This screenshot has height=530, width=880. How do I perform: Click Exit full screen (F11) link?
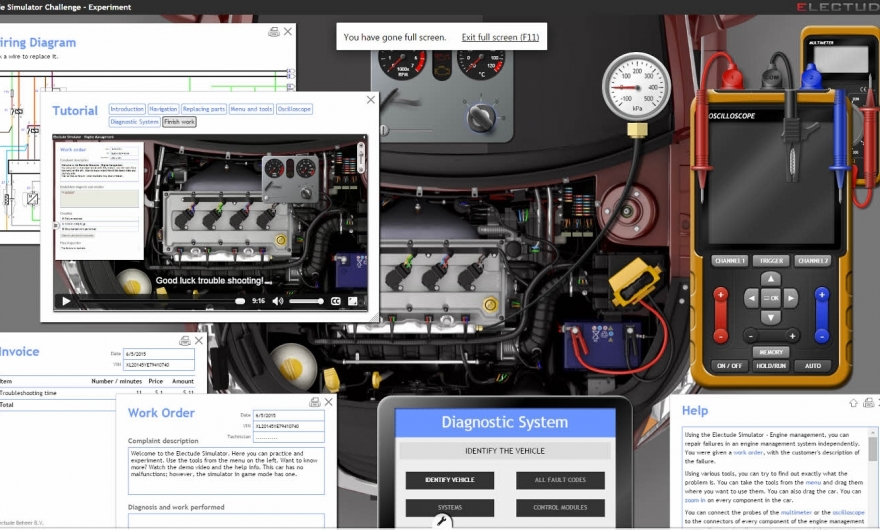[500, 37]
